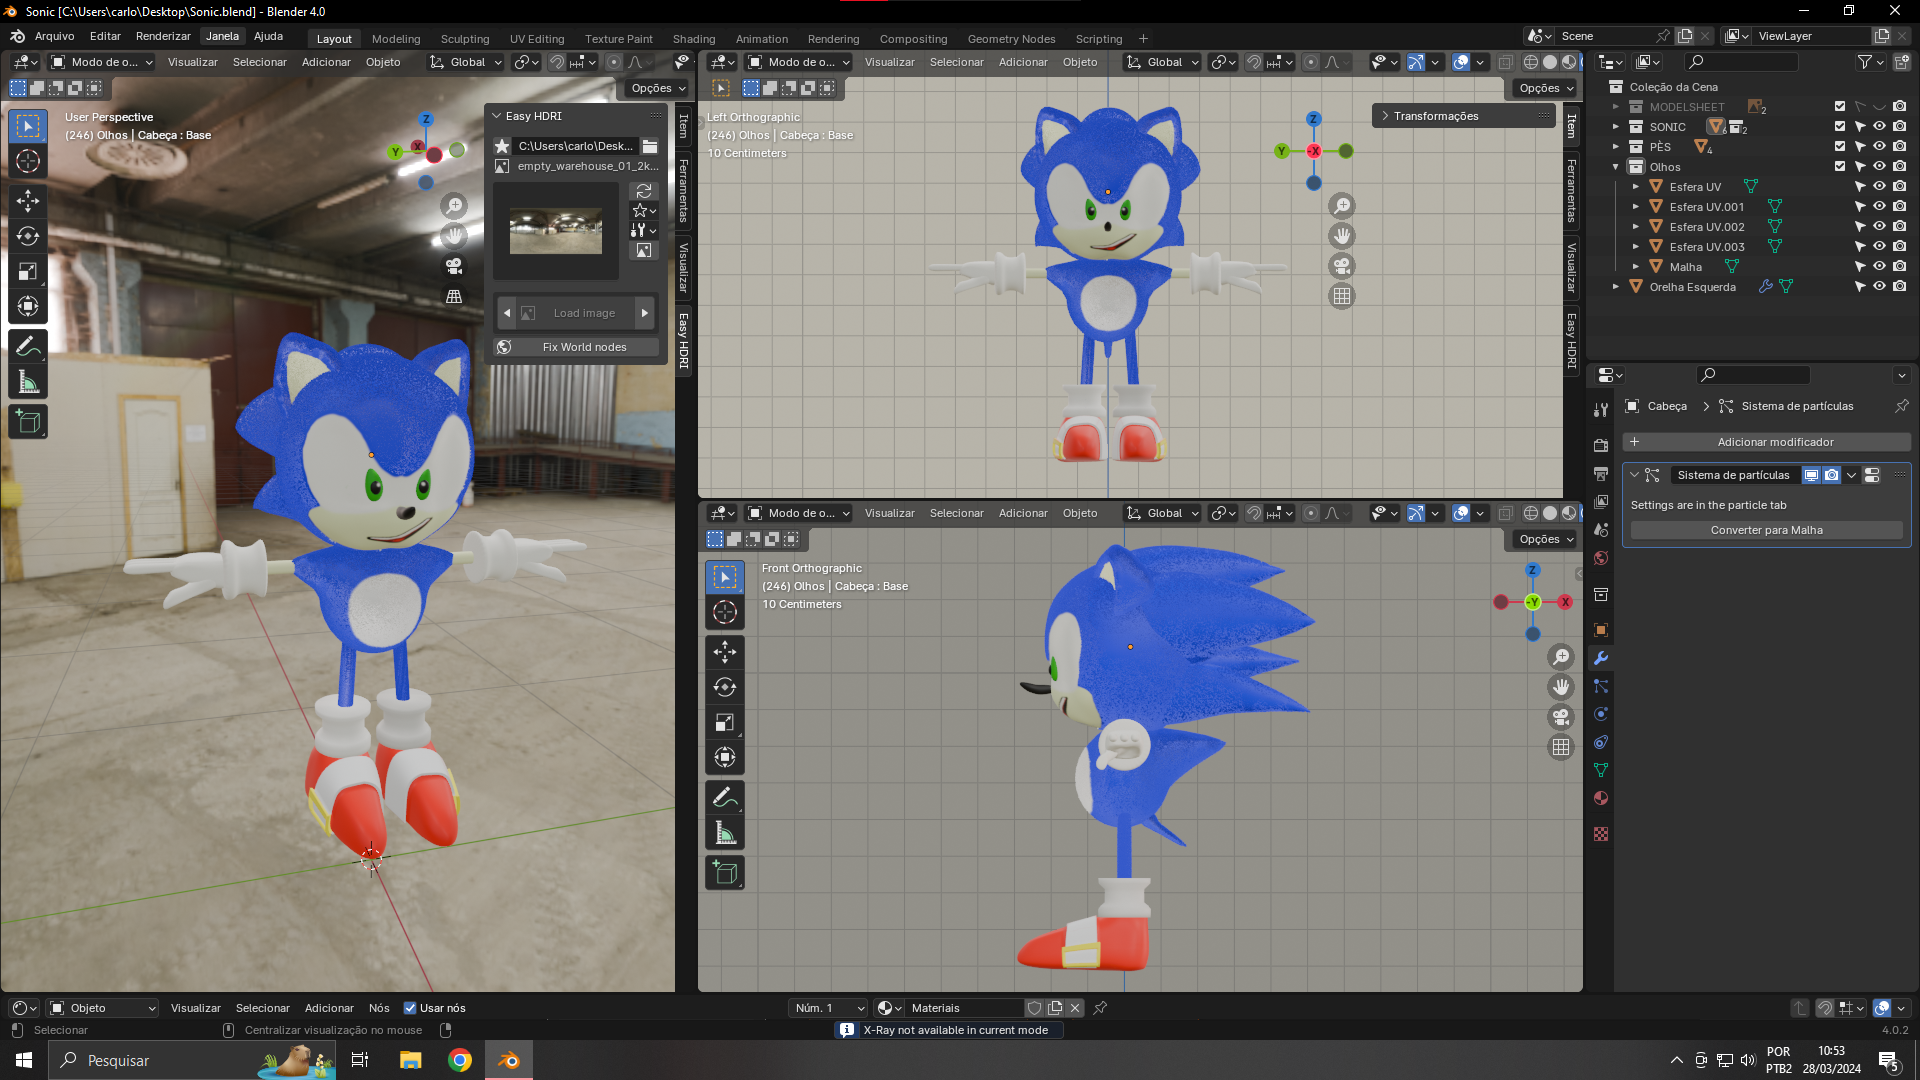The height and width of the screenshot is (1080, 1920).
Task: Open the Objeto editor mode dropdown
Action: pos(103,1008)
